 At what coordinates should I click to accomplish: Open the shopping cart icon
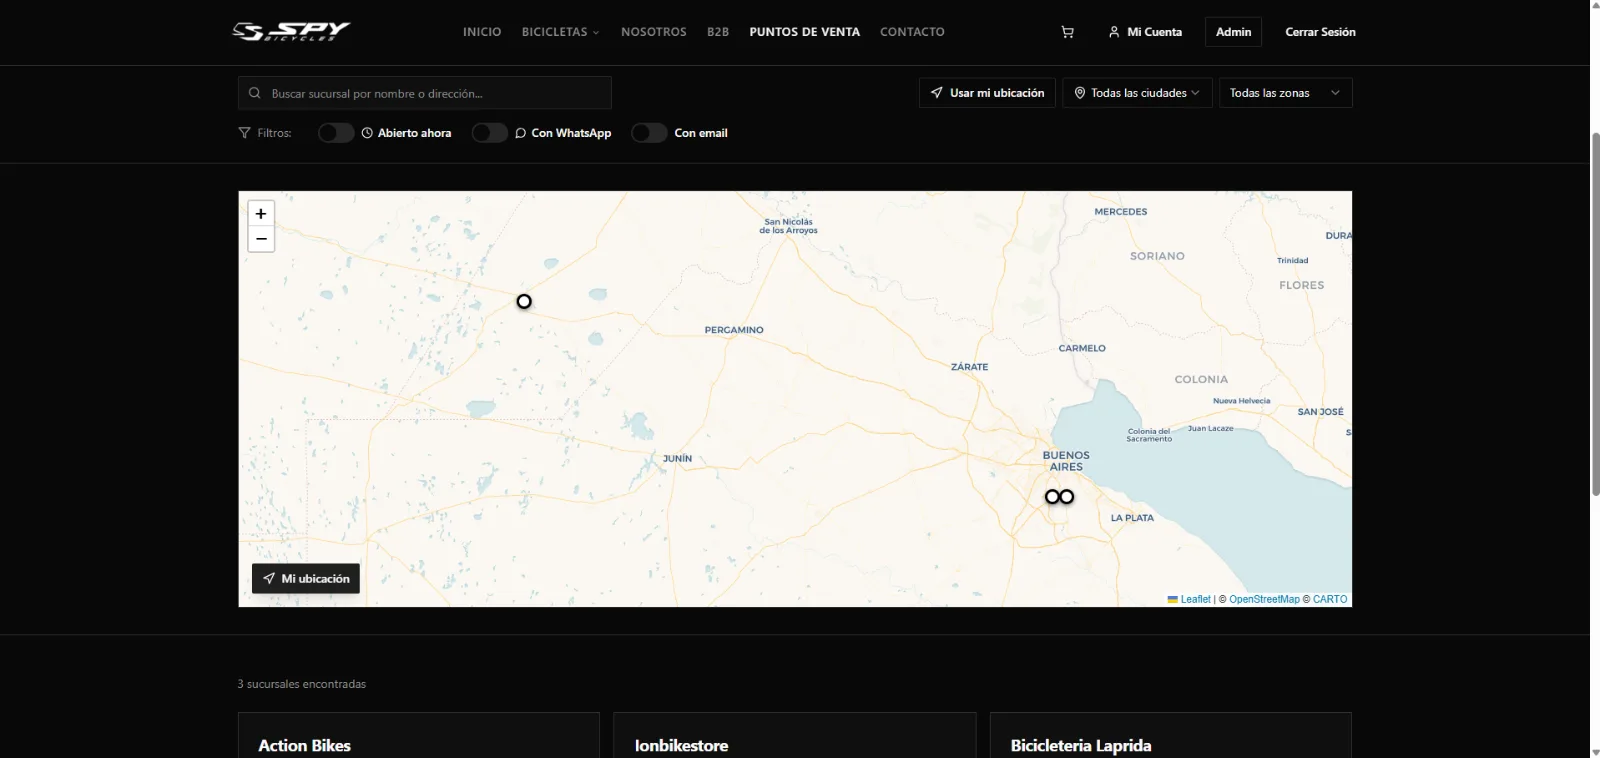[x=1067, y=32]
